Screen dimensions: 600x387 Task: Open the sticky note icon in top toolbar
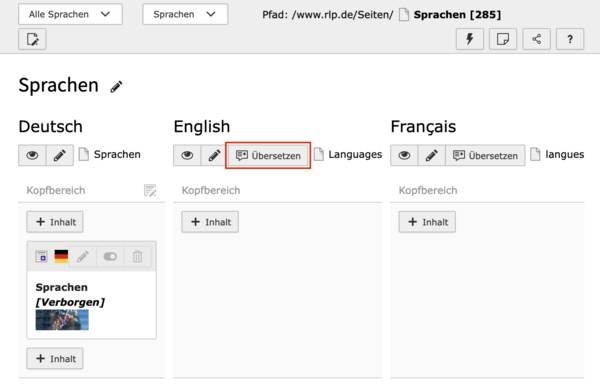(x=503, y=39)
